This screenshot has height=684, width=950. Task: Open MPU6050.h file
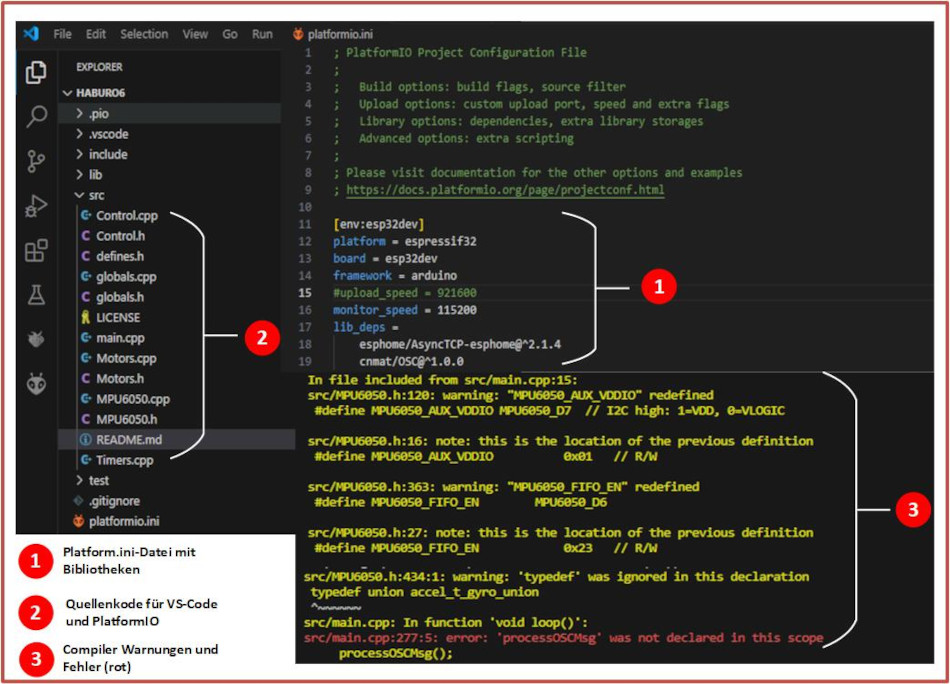[119, 419]
